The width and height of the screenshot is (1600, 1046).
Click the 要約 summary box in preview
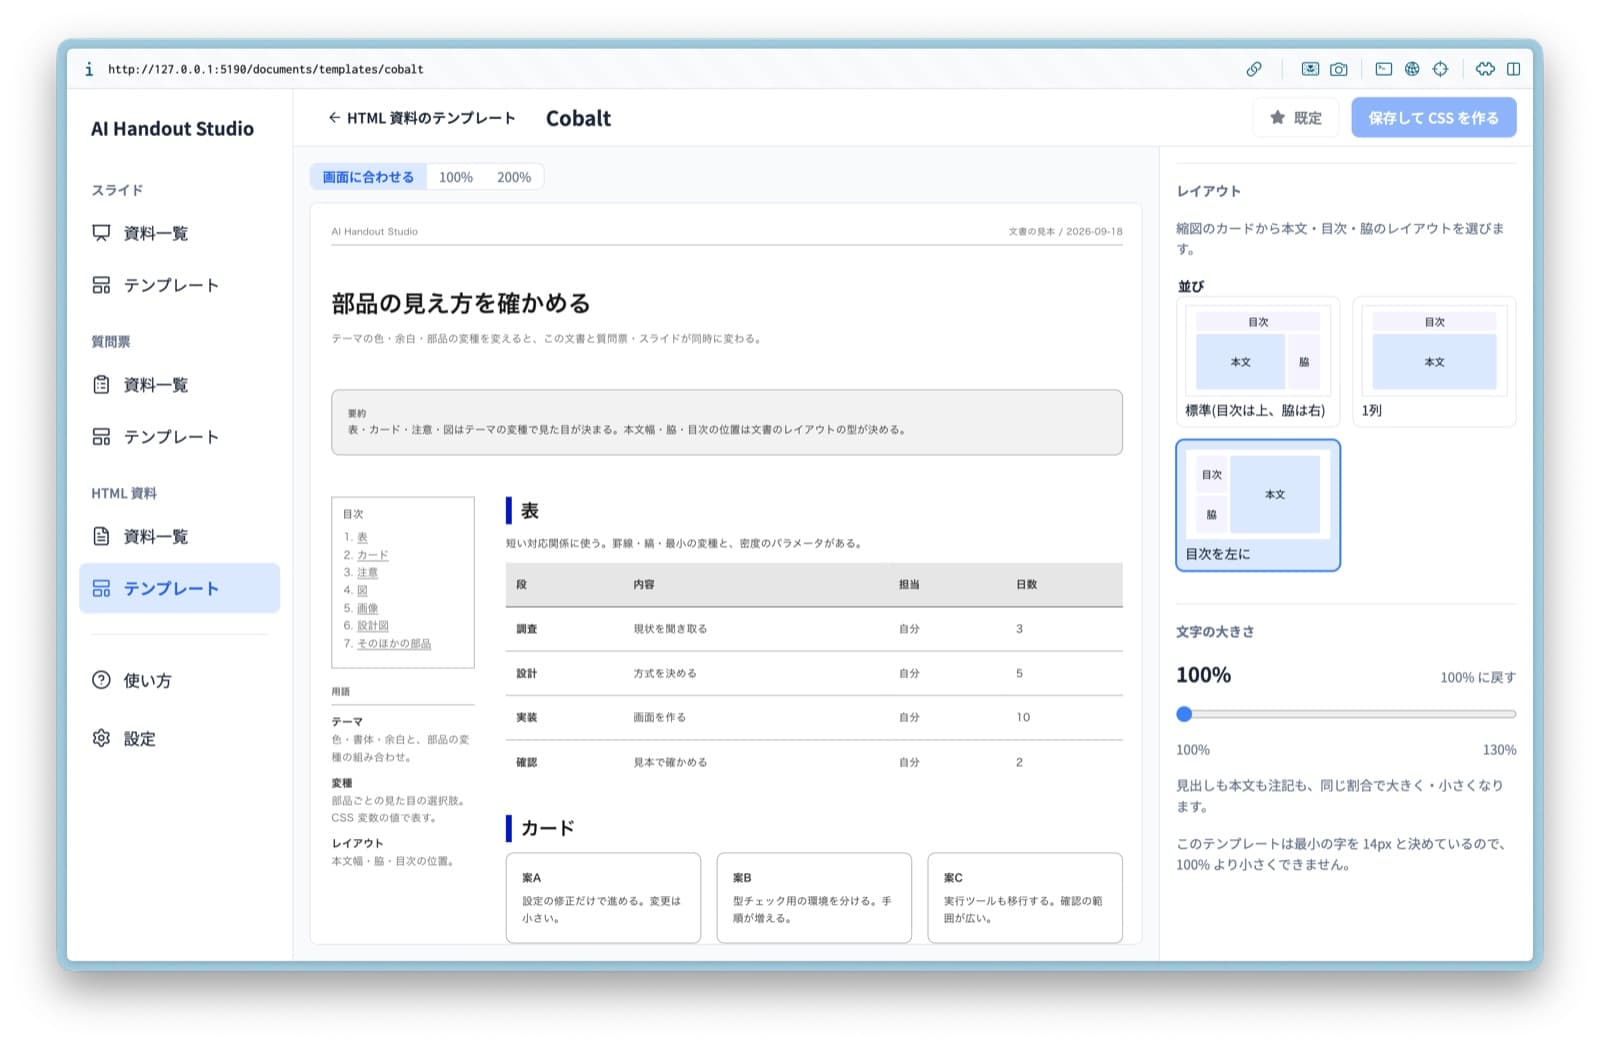(727, 422)
